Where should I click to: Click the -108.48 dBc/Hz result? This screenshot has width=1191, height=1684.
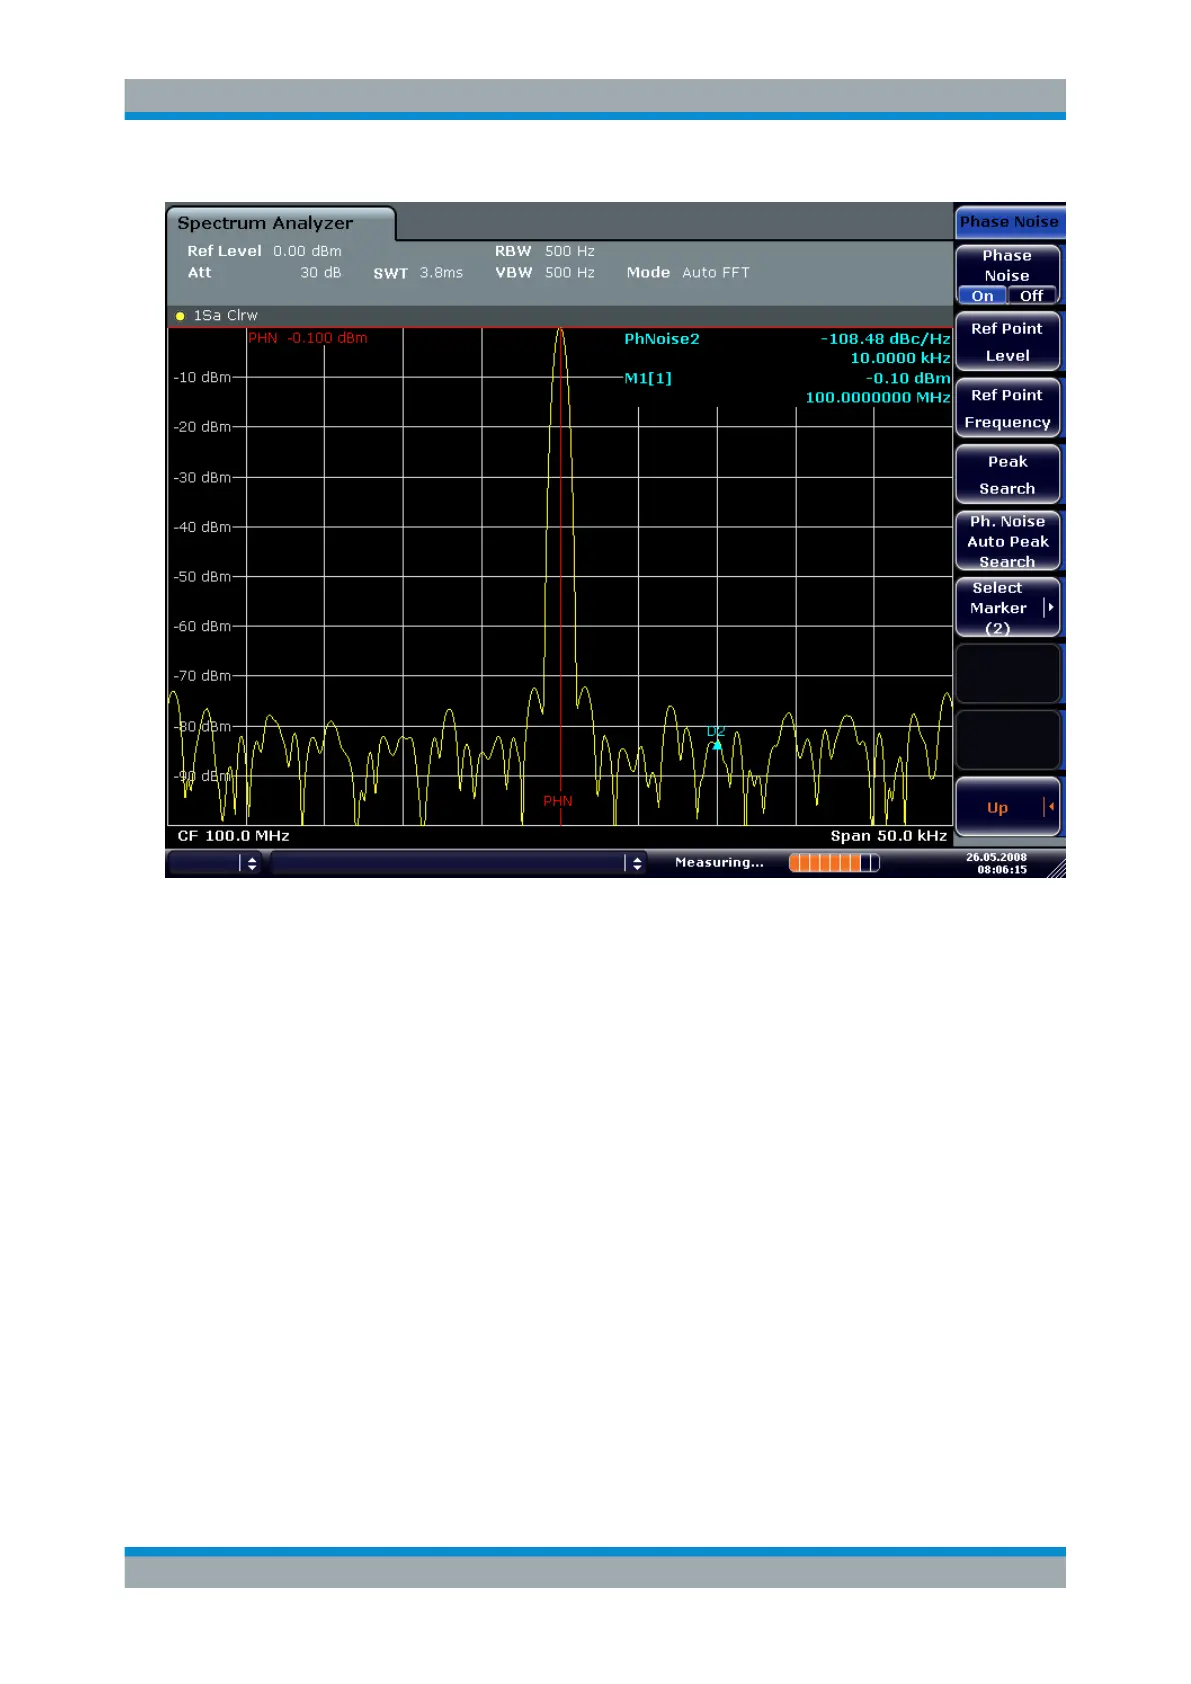pos(886,339)
